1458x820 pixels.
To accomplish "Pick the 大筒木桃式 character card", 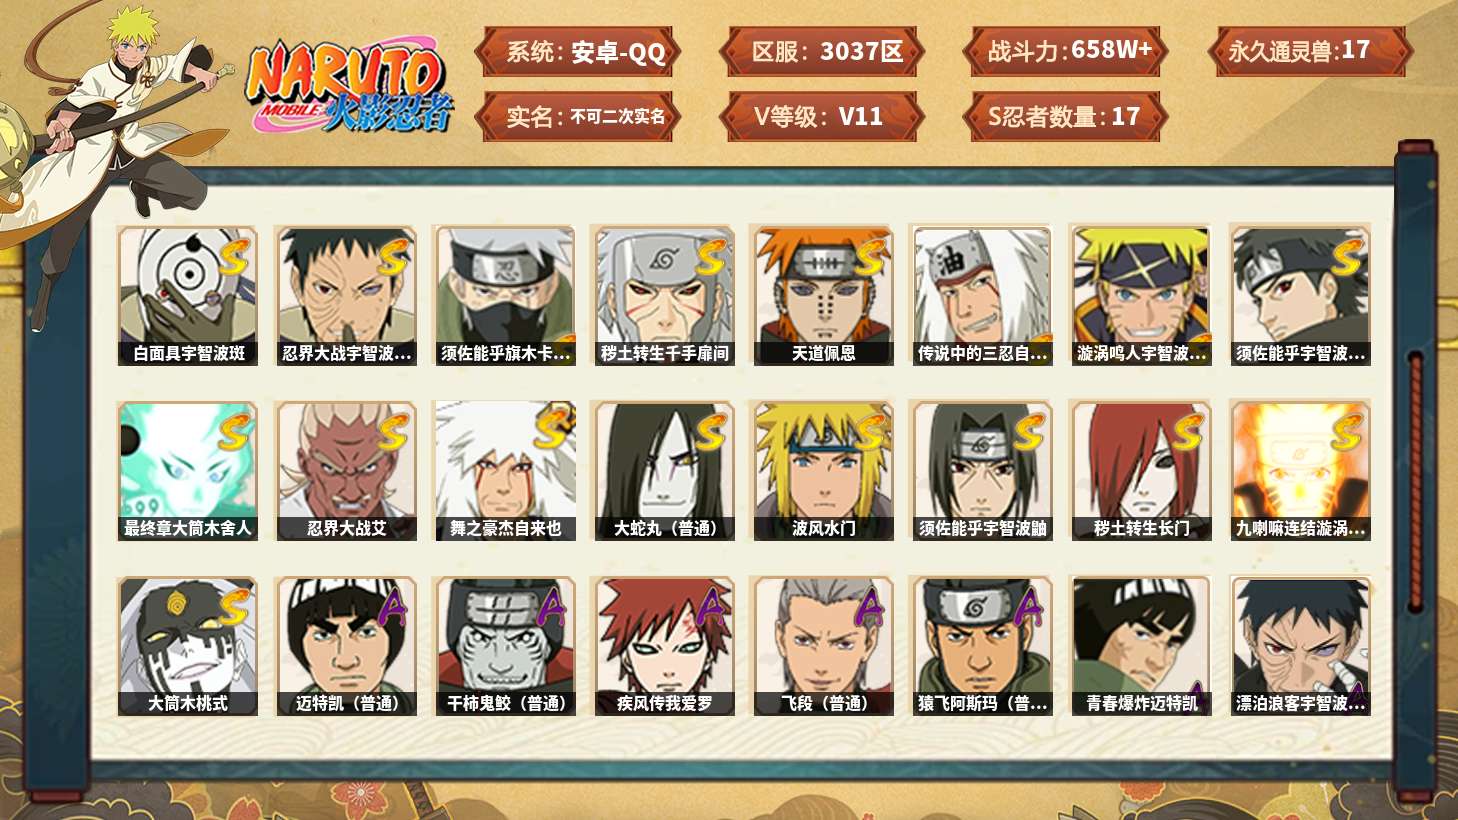I will [x=188, y=646].
